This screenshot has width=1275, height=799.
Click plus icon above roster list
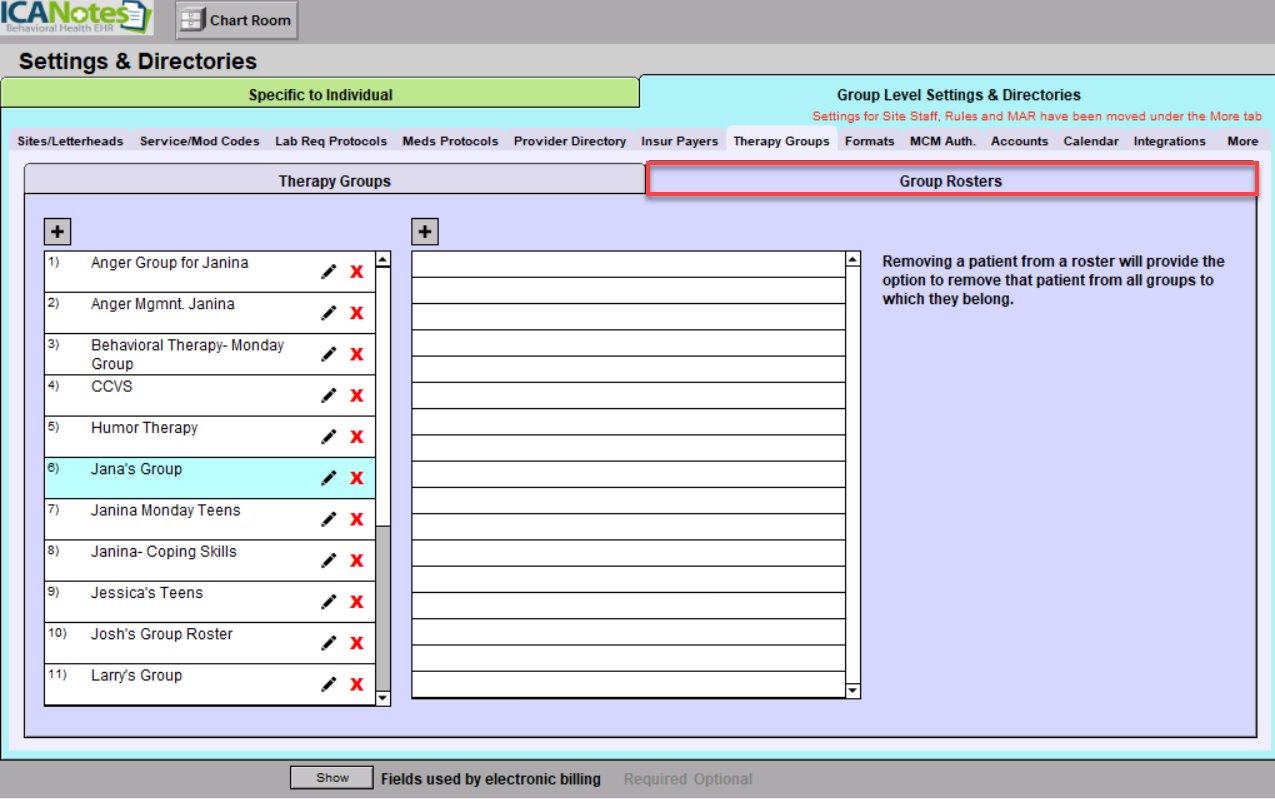click(x=425, y=232)
